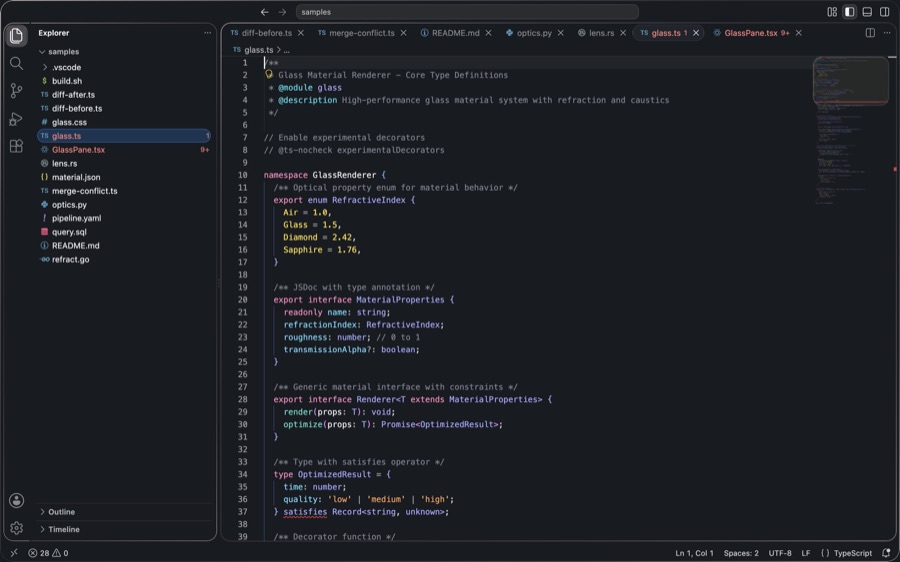The image size is (900, 562).
Task: Toggle the bottom panel
Action: click(x=867, y=12)
